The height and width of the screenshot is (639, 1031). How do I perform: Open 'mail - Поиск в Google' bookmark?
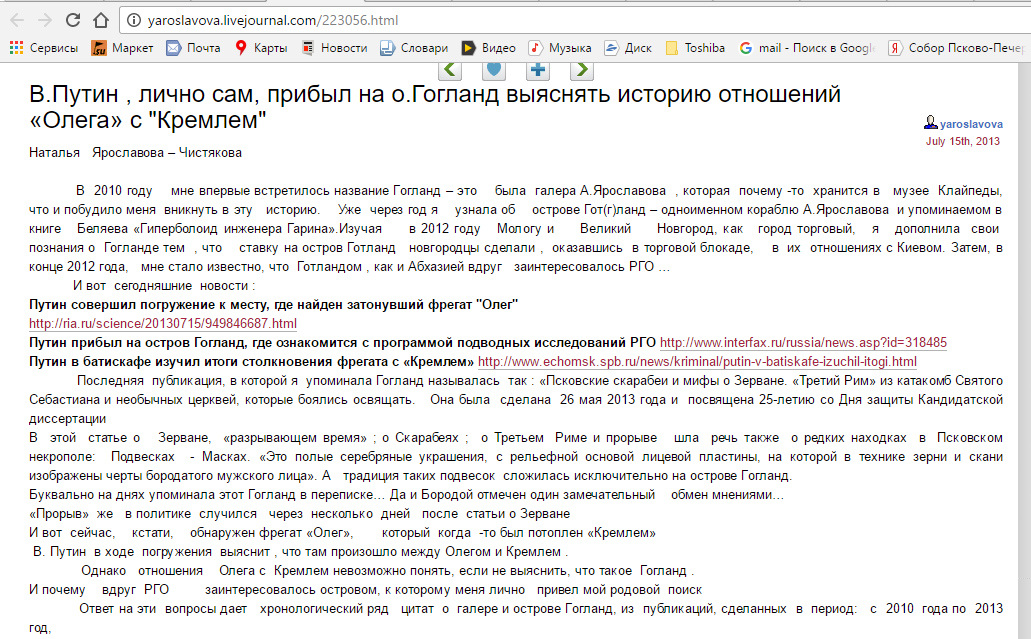click(x=807, y=48)
